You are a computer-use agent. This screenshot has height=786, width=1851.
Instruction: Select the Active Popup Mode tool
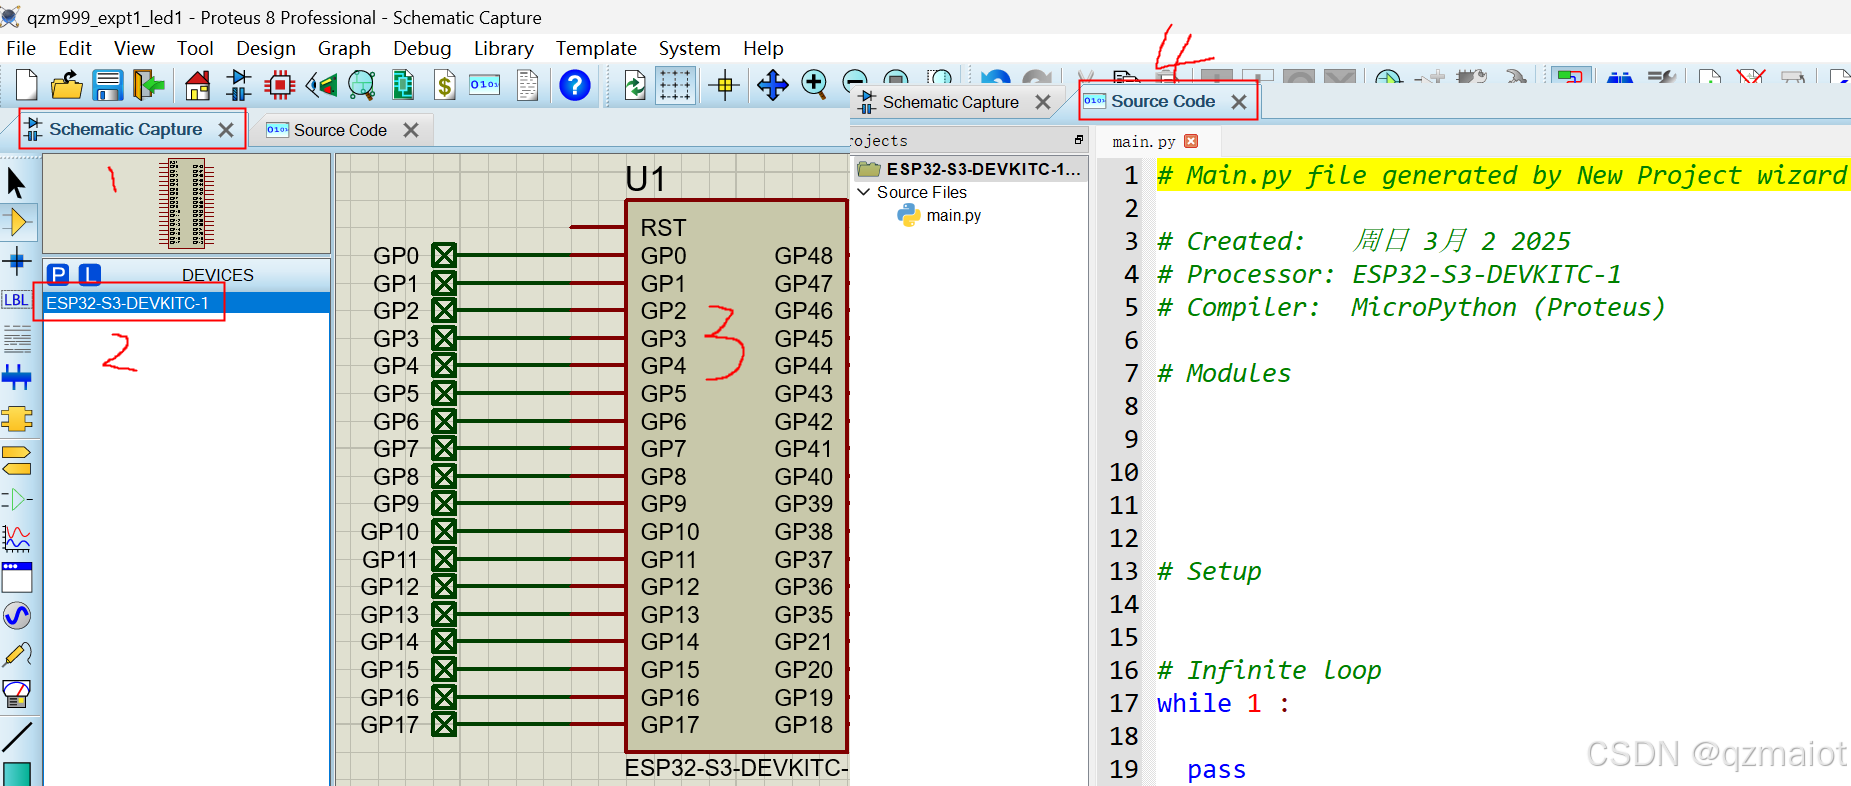pyautogui.click(x=17, y=577)
